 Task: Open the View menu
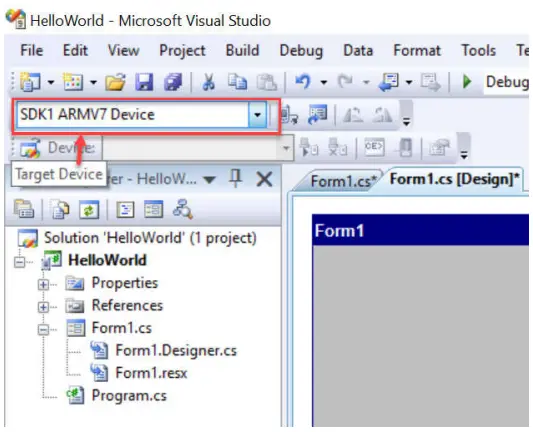click(x=123, y=50)
